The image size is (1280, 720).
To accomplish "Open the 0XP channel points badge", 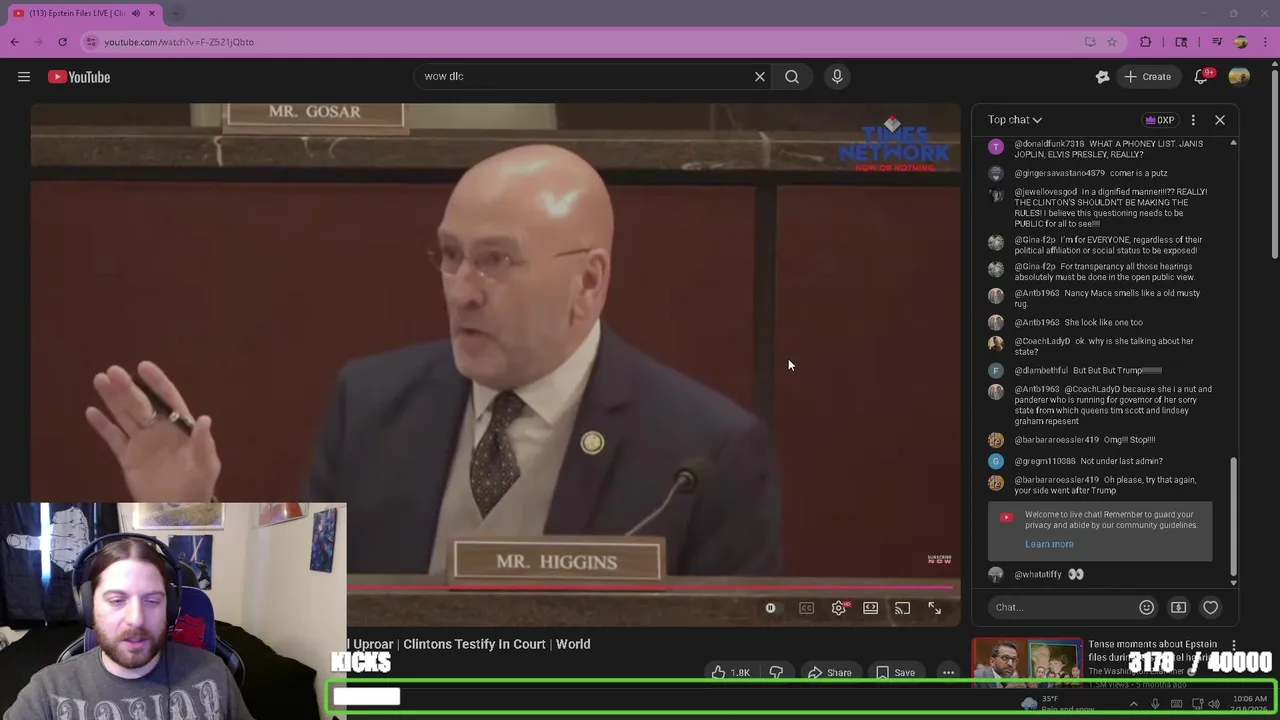I will pyautogui.click(x=1160, y=120).
